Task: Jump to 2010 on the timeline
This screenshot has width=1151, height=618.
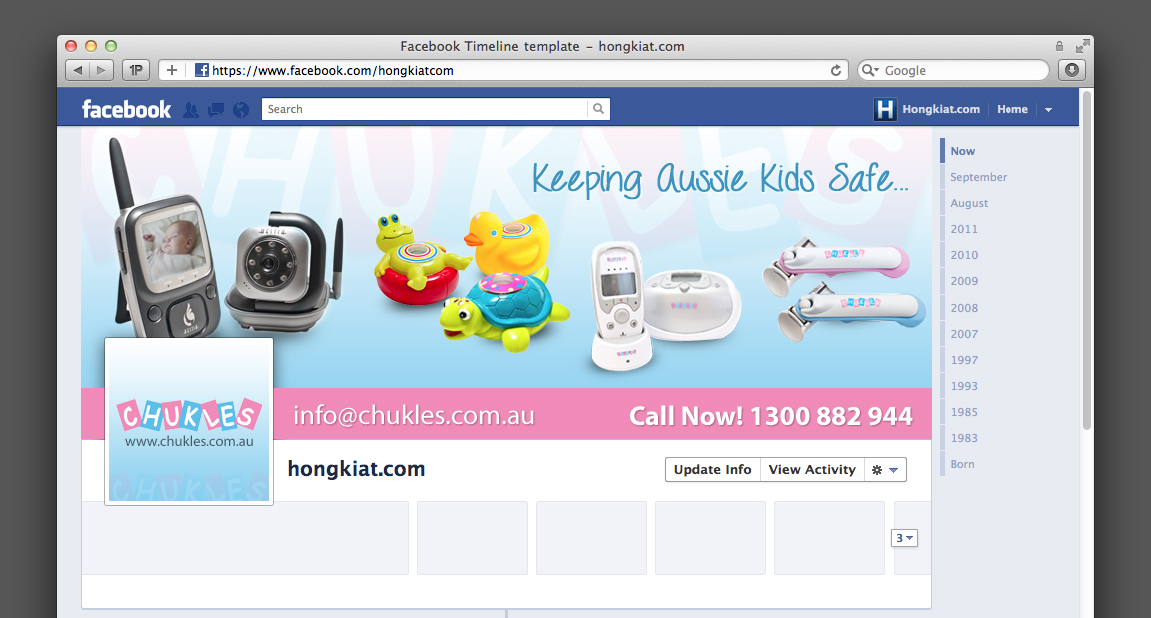Action: pyautogui.click(x=964, y=255)
